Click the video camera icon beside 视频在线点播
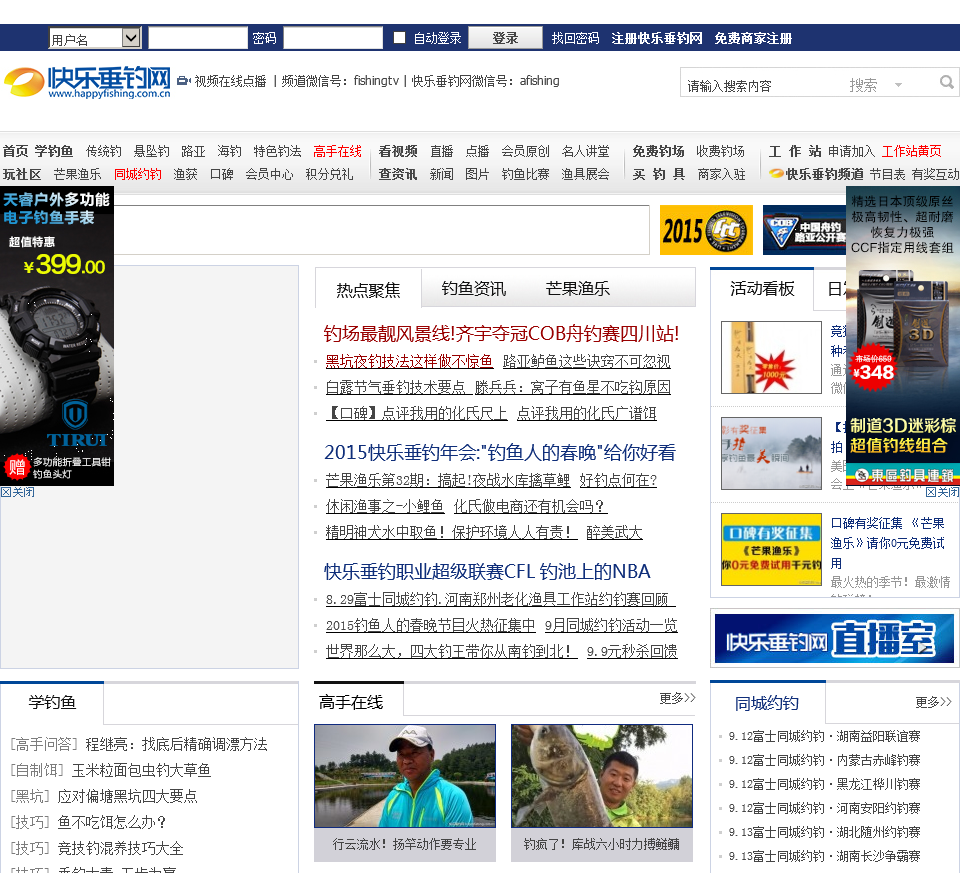 184,81
